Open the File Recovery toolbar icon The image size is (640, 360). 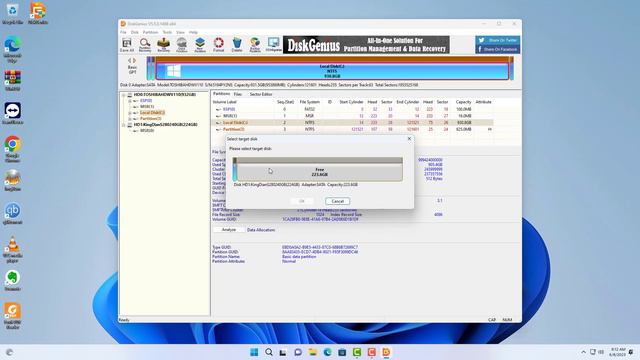pyautogui.click(x=163, y=45)
